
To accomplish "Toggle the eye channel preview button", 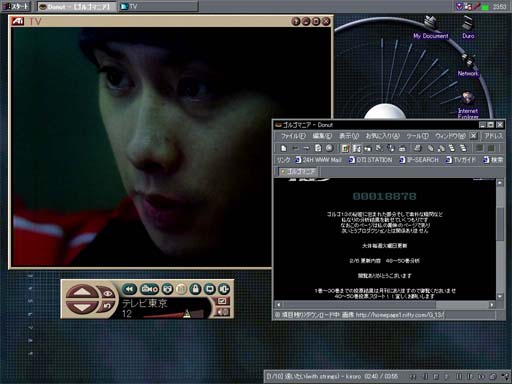I will click(107, 293).
